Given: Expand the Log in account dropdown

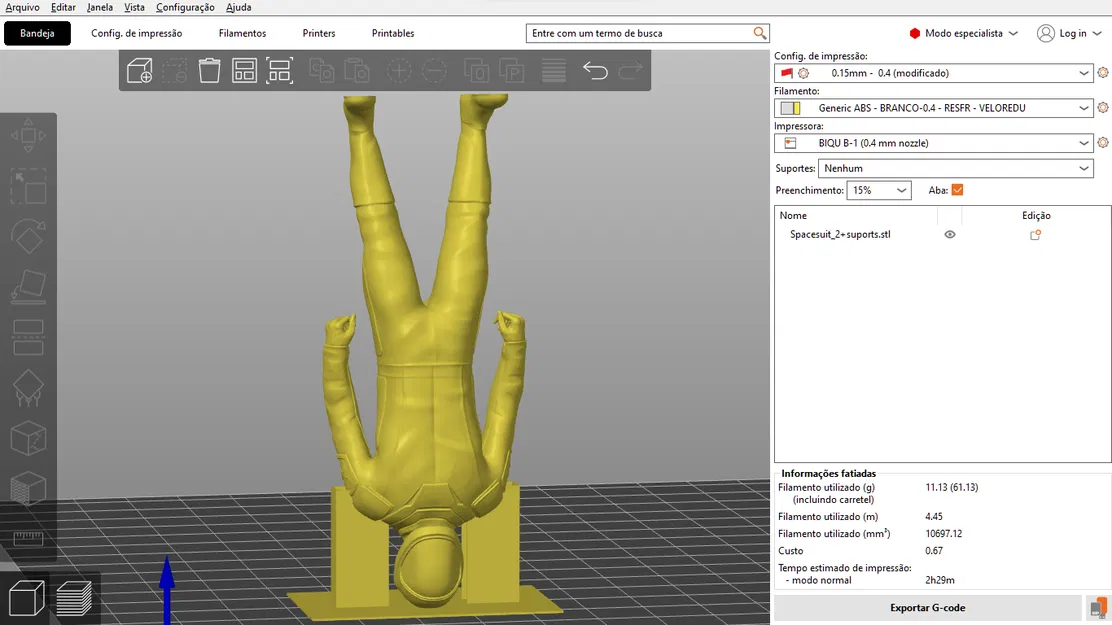Looking at the screenshot, I should click(1069, 33).
